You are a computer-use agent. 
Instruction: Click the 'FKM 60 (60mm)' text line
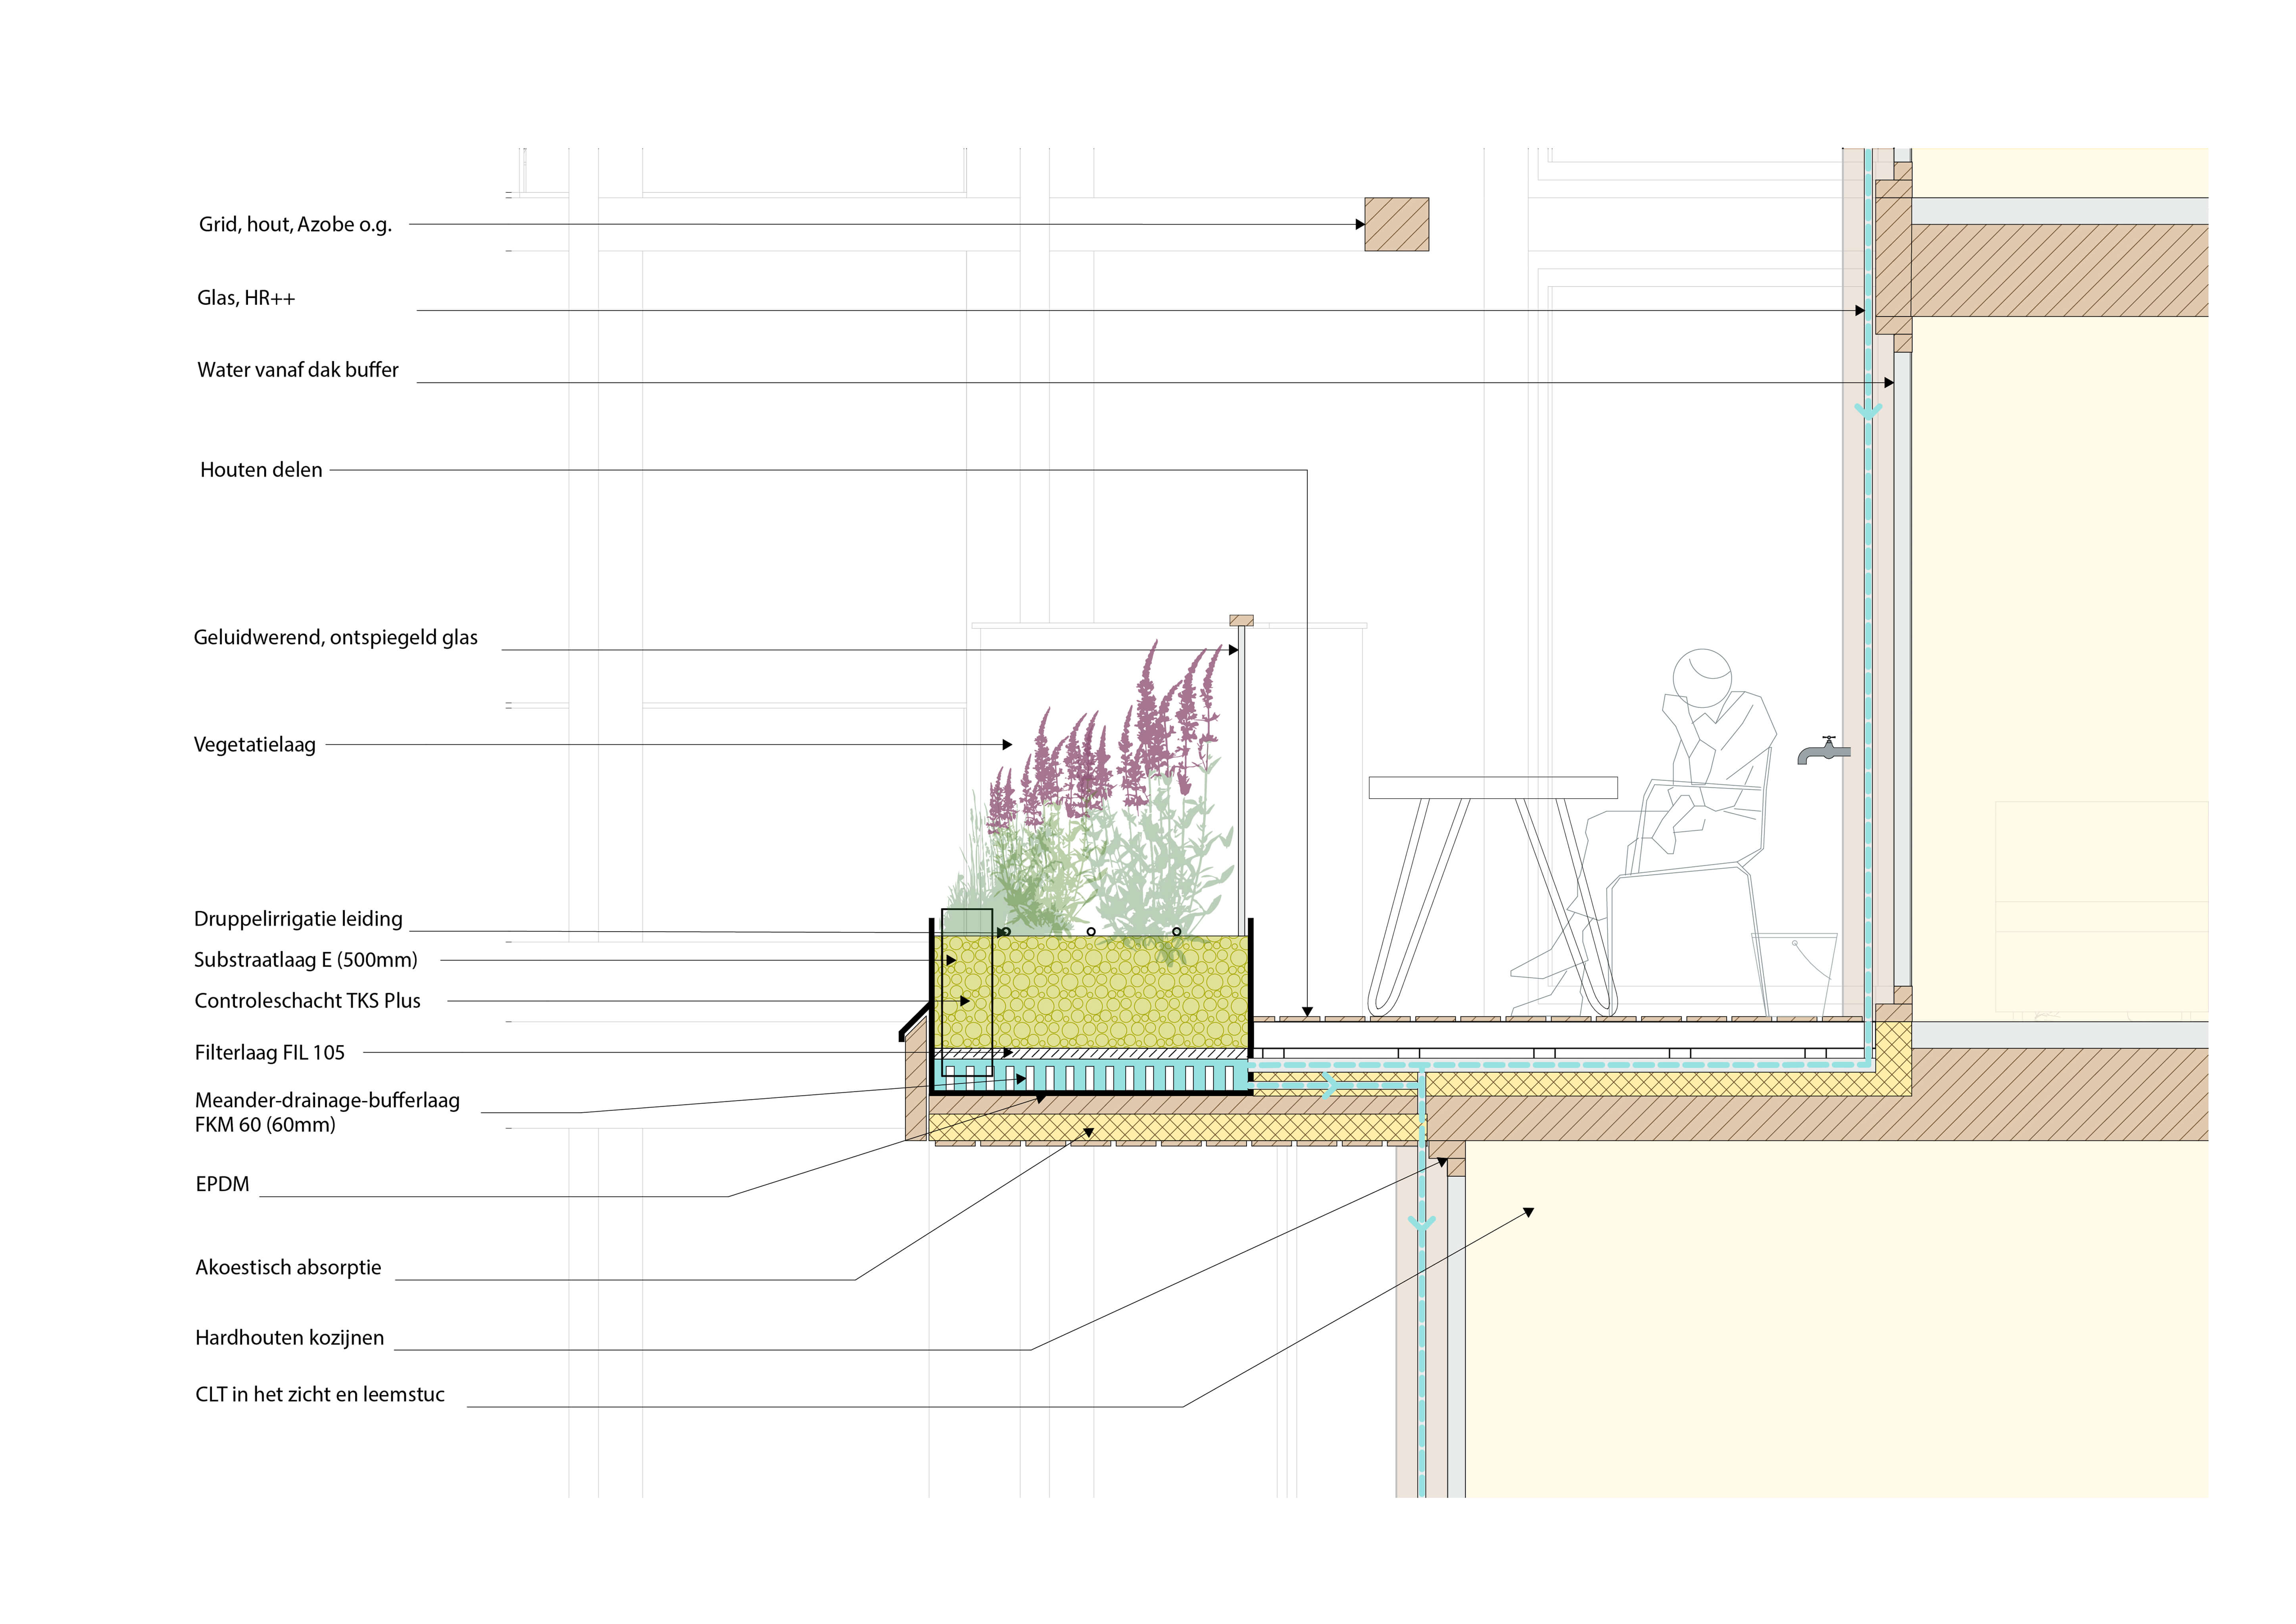[265, 1125]
